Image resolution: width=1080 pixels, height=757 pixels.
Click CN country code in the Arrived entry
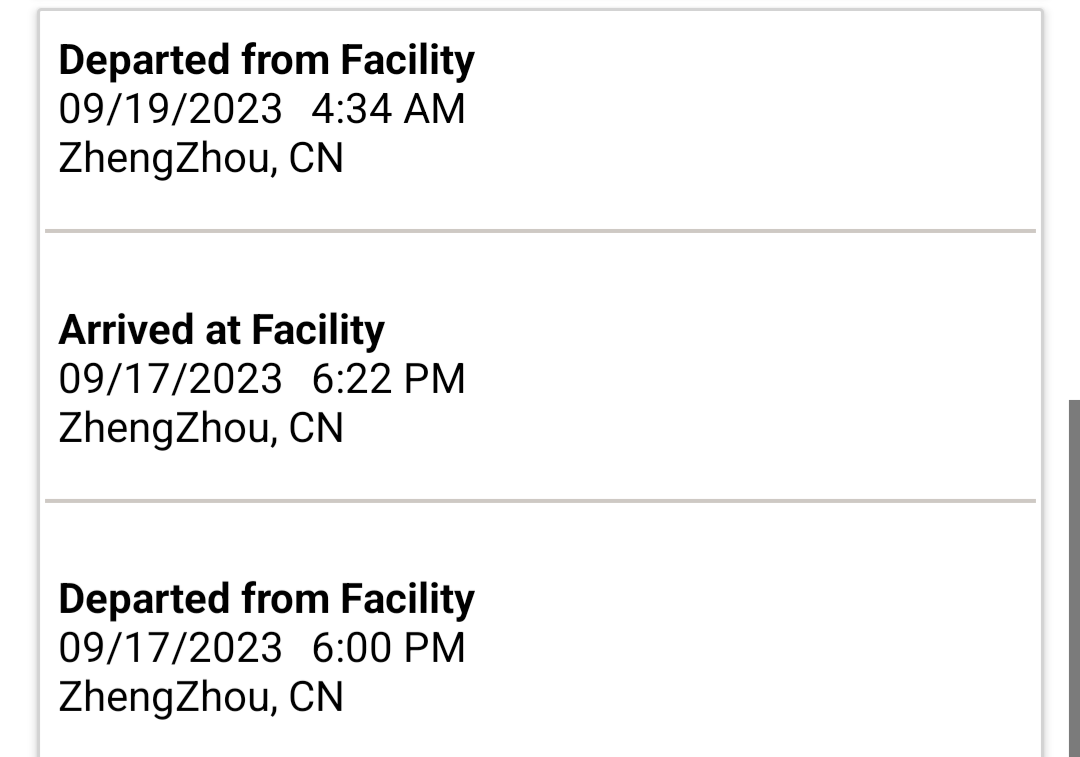pyautogui.click(x=316, y=428)
